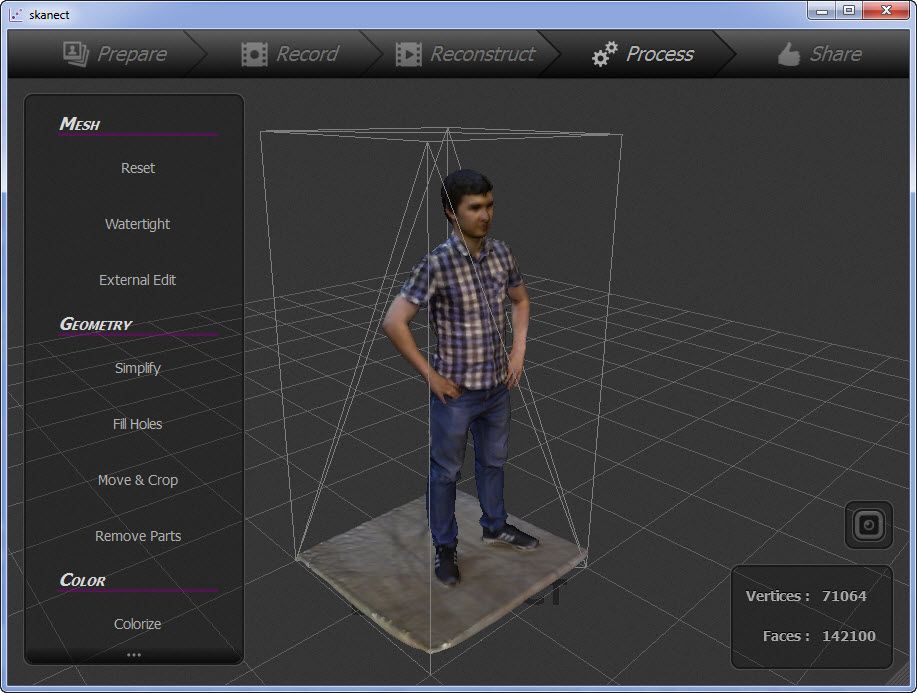Viewport: 917px width, 693px height.
Task: Click the skanect app icon in title bar
Action: pyautogui.click(x=15, y=14)
